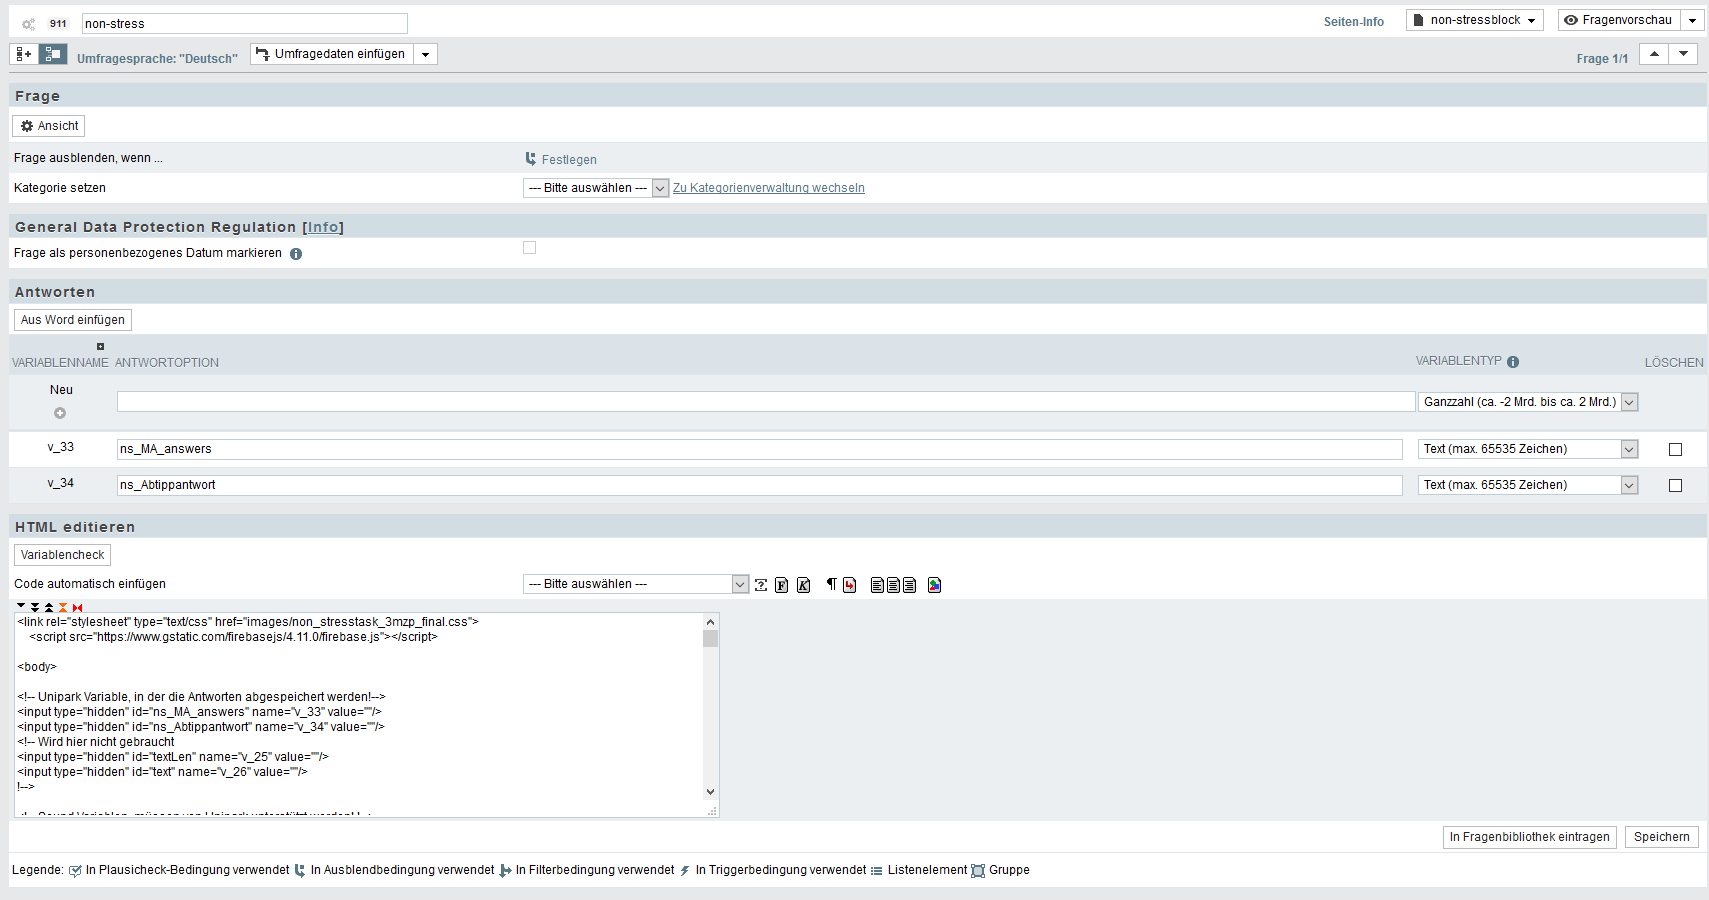Viewport: 1709px width, 900px height.
Task: Click the add-question icon in the top-left toolbar
Action: coord(24,54)
